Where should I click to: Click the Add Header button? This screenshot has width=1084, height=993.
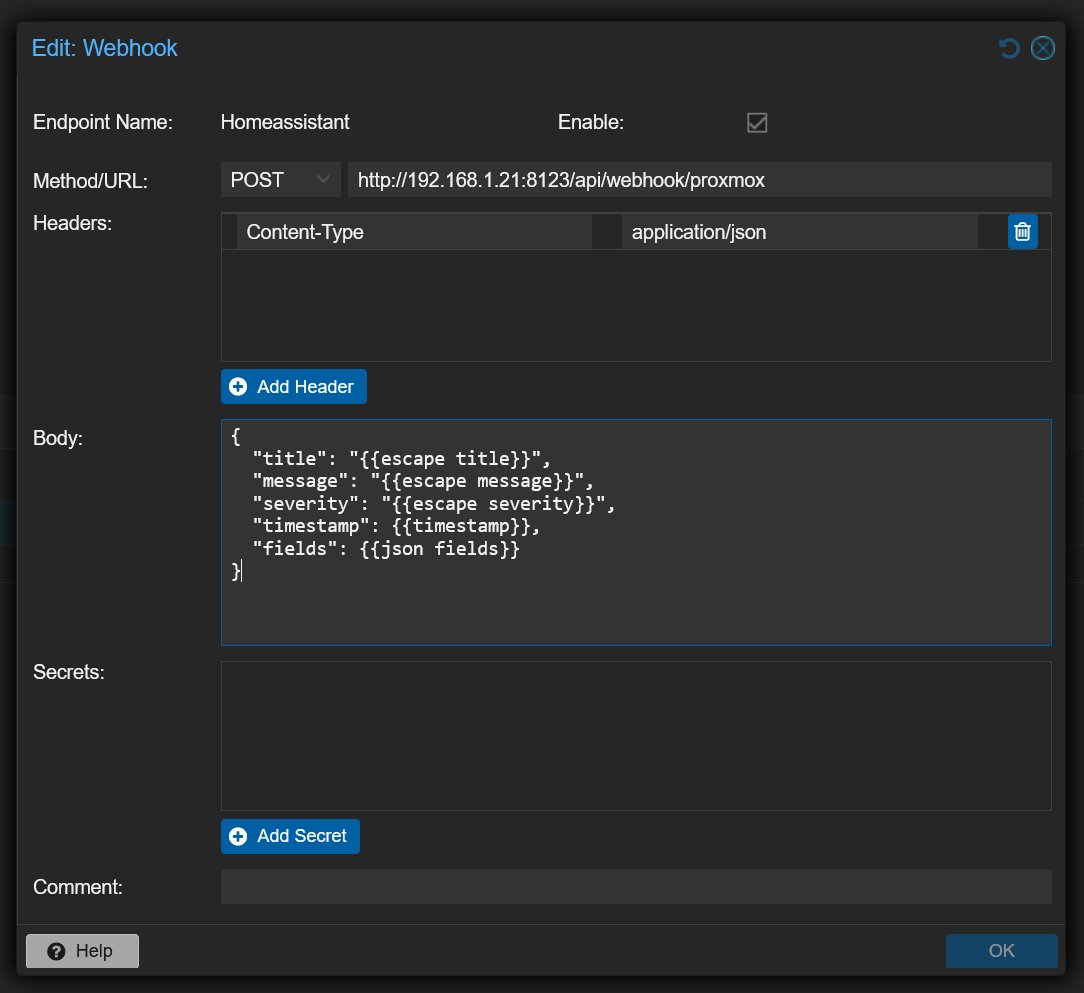[294, 387]
